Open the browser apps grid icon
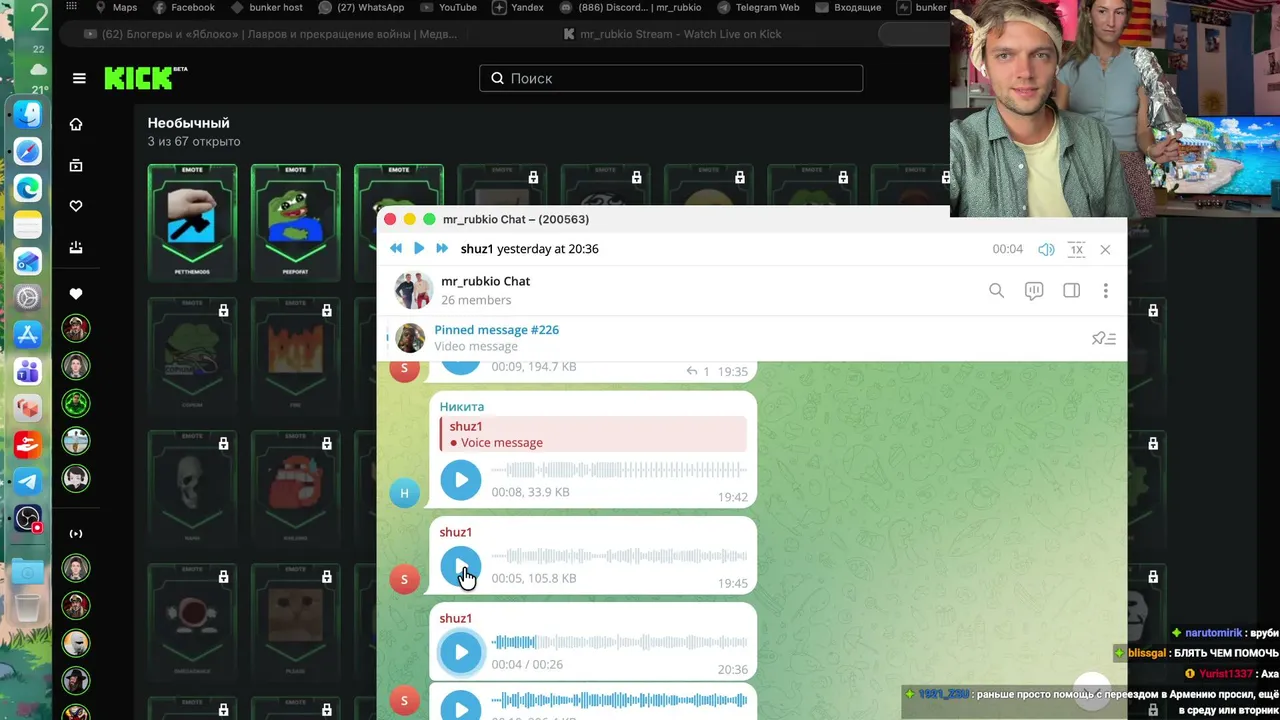The width and height of the screenshot is (1280, 720). (x=71, y=8)
